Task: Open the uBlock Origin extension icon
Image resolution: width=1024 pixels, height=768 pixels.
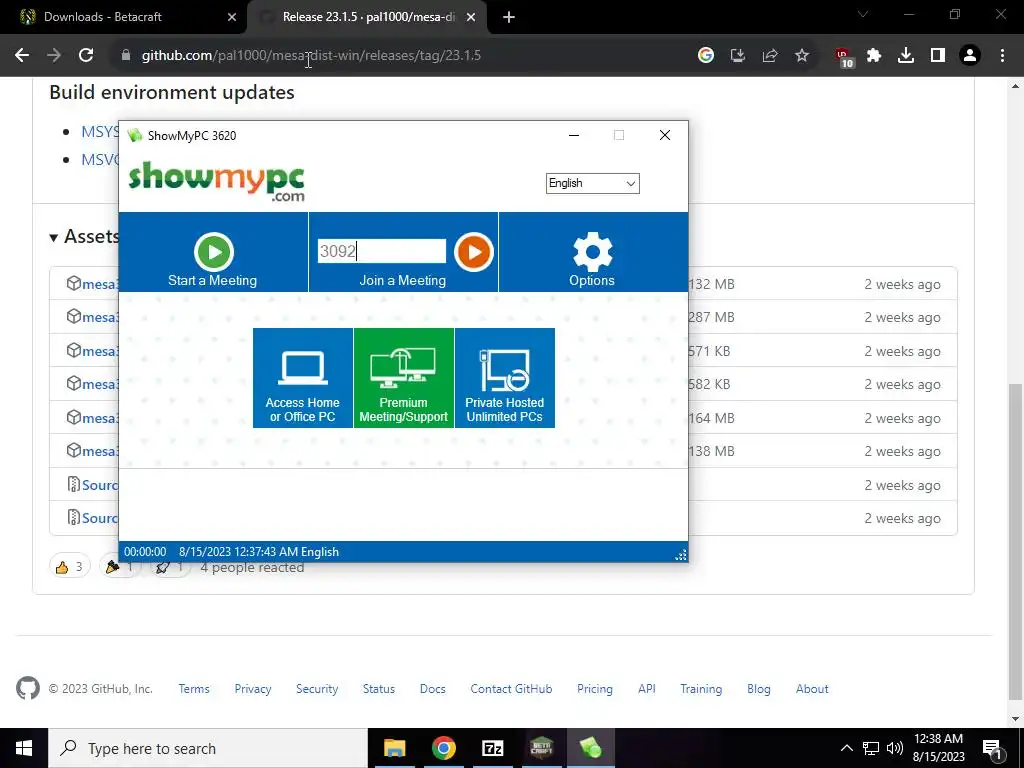Action: point(844,57)
